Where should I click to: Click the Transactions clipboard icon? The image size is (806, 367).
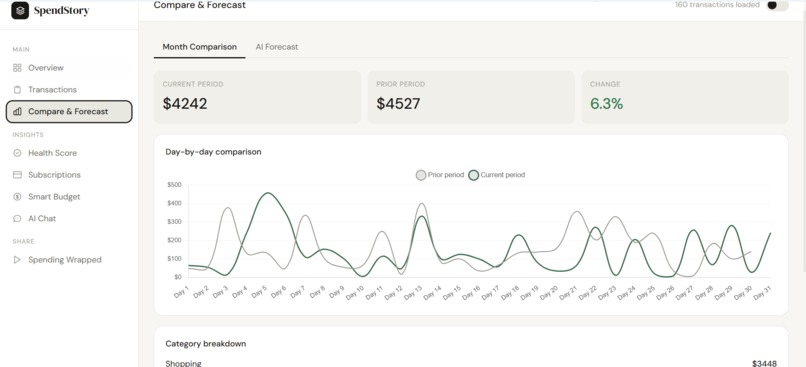(x=17, y=89)
